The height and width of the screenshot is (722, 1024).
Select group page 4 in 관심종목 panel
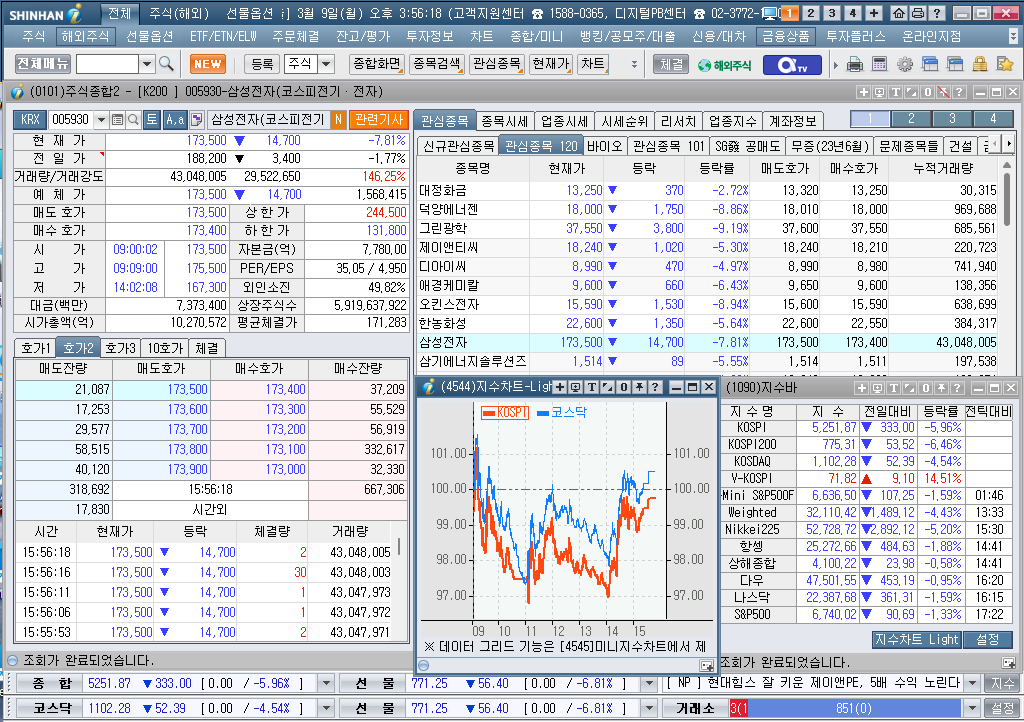993,119
